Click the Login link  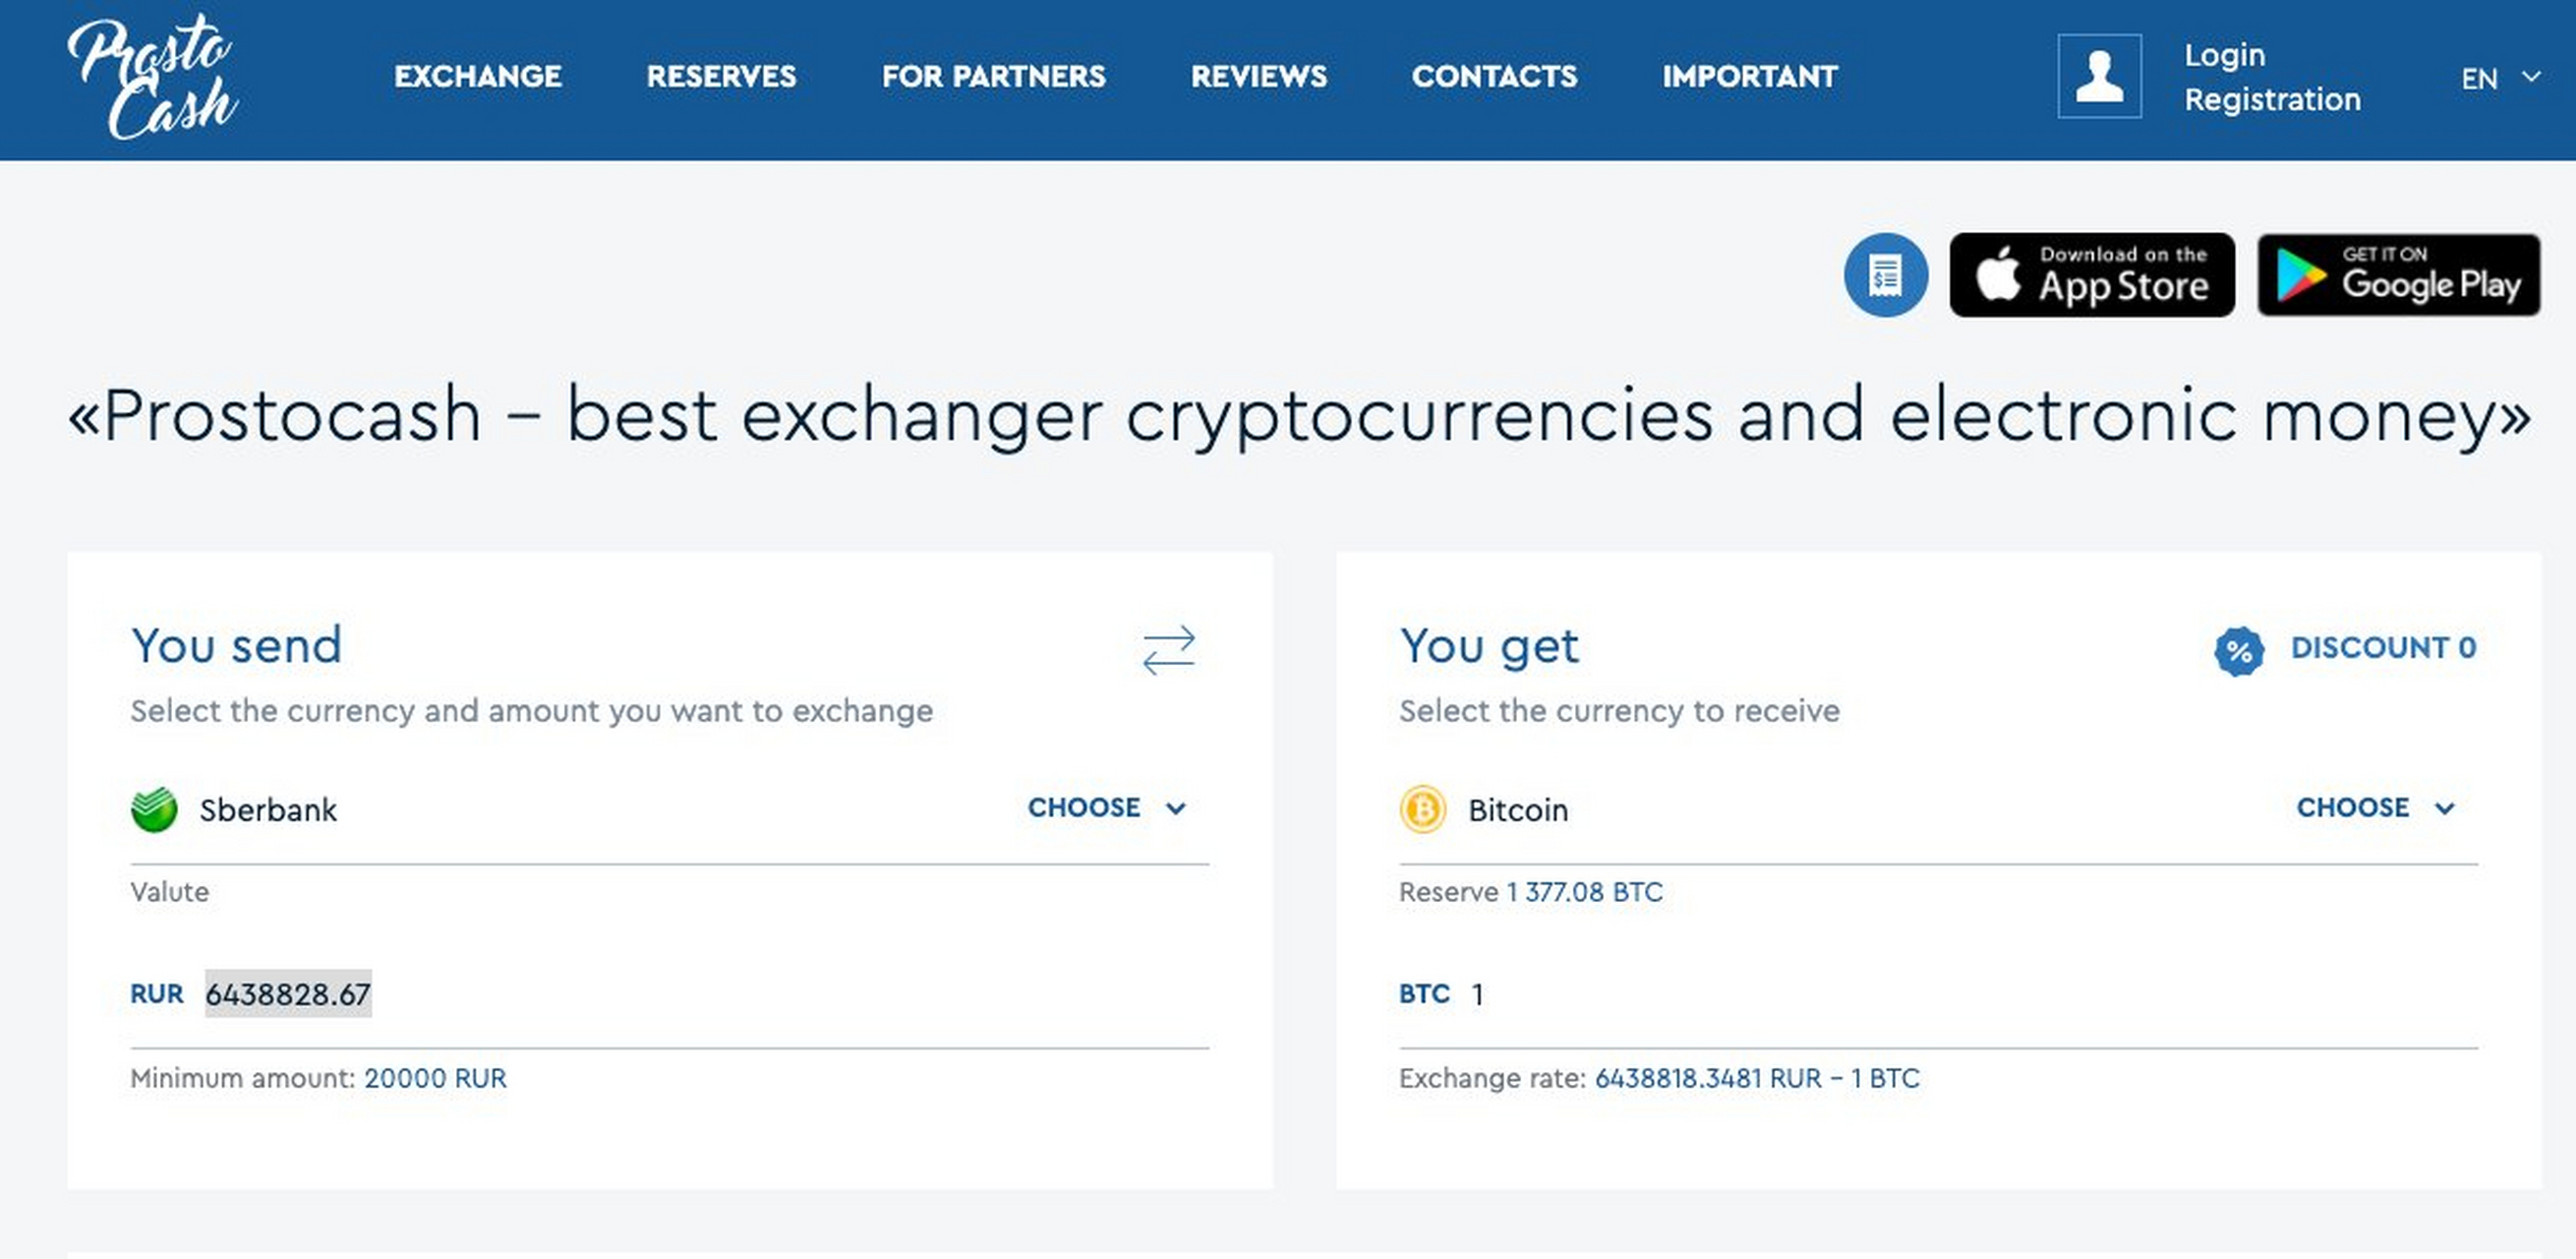coord(2224,55)
